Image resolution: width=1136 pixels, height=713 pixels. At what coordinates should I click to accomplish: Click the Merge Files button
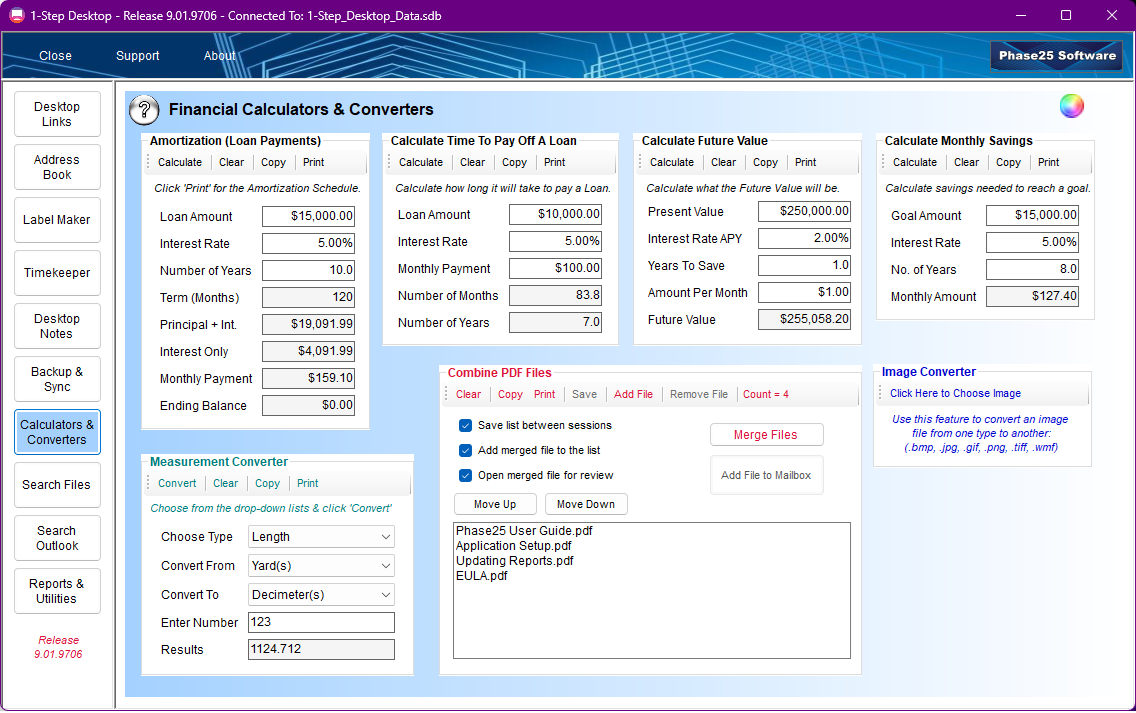coord(766,435)
